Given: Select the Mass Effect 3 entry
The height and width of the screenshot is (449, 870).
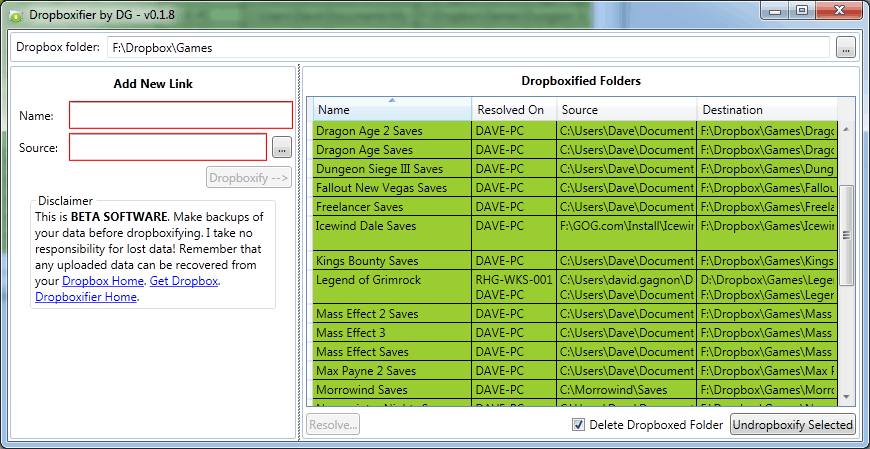Looking at the screenshot, I should click(x=391, y=333).
